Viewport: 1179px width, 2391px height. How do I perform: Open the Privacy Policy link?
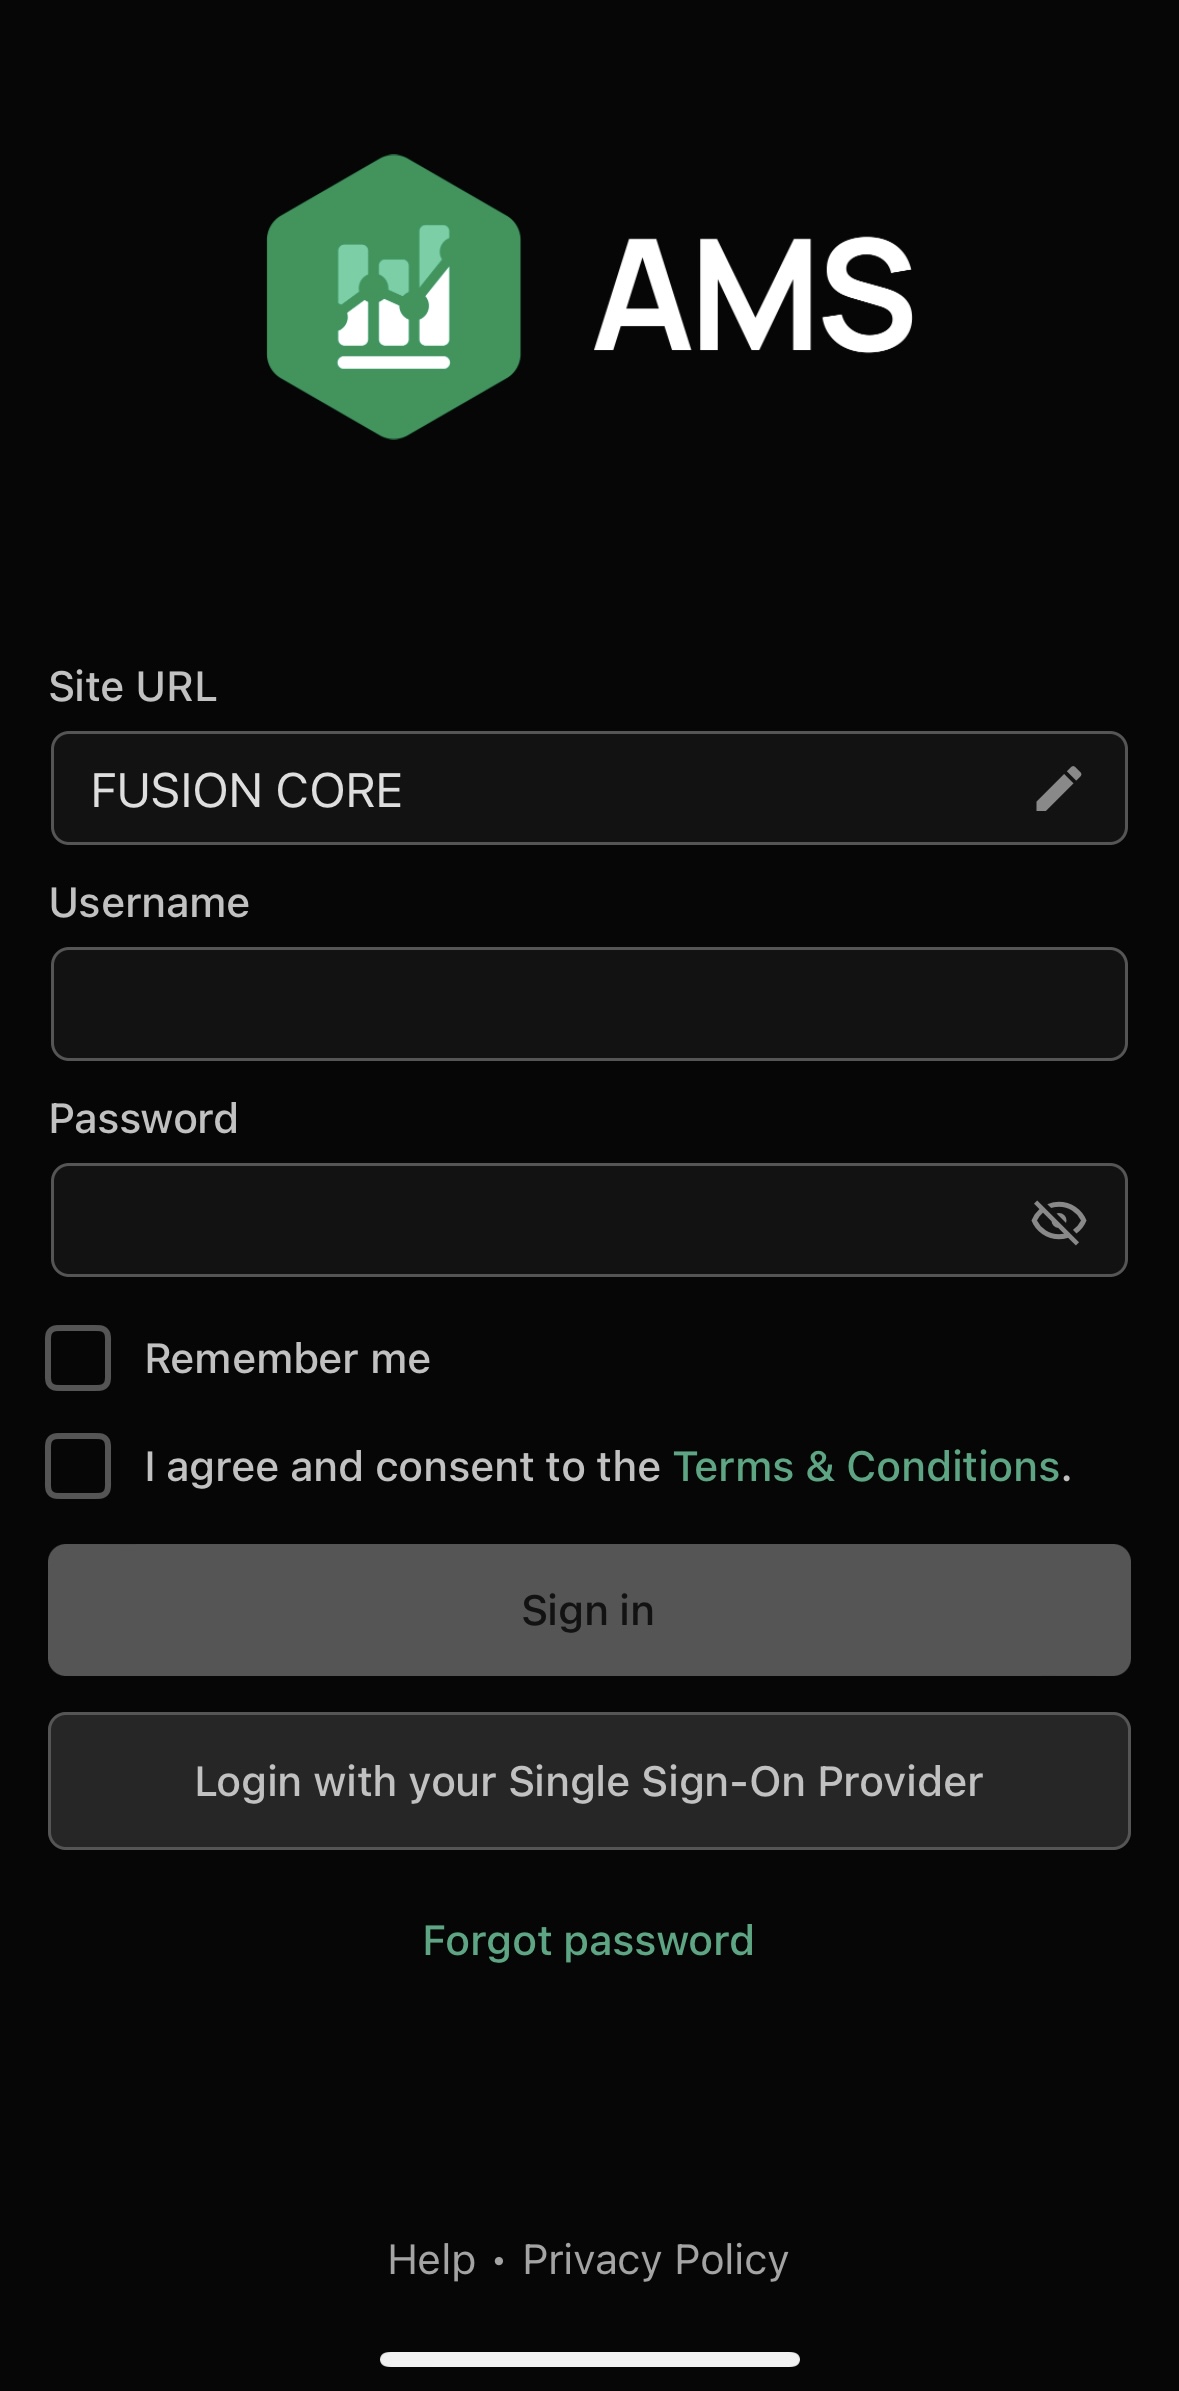click(655, 2260)
